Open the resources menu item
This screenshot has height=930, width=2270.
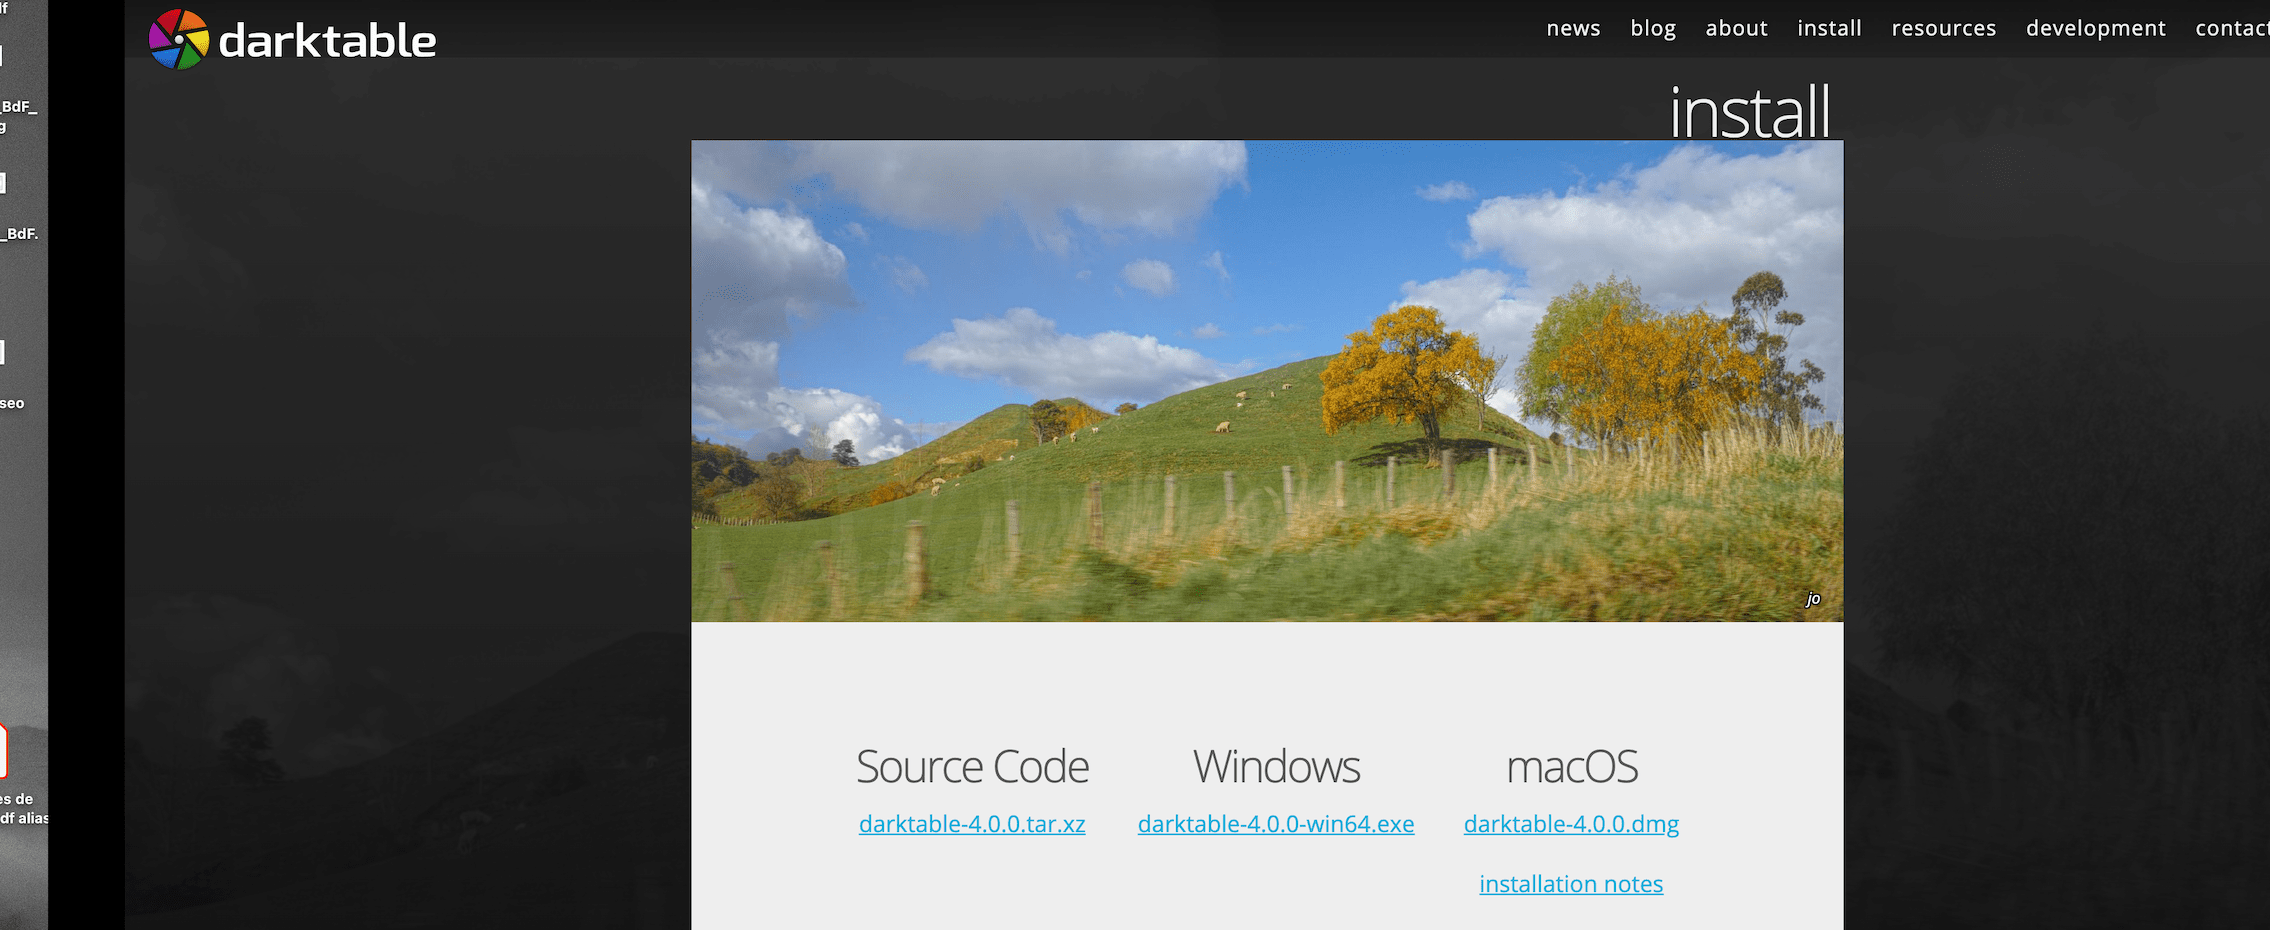point(1943,28)
